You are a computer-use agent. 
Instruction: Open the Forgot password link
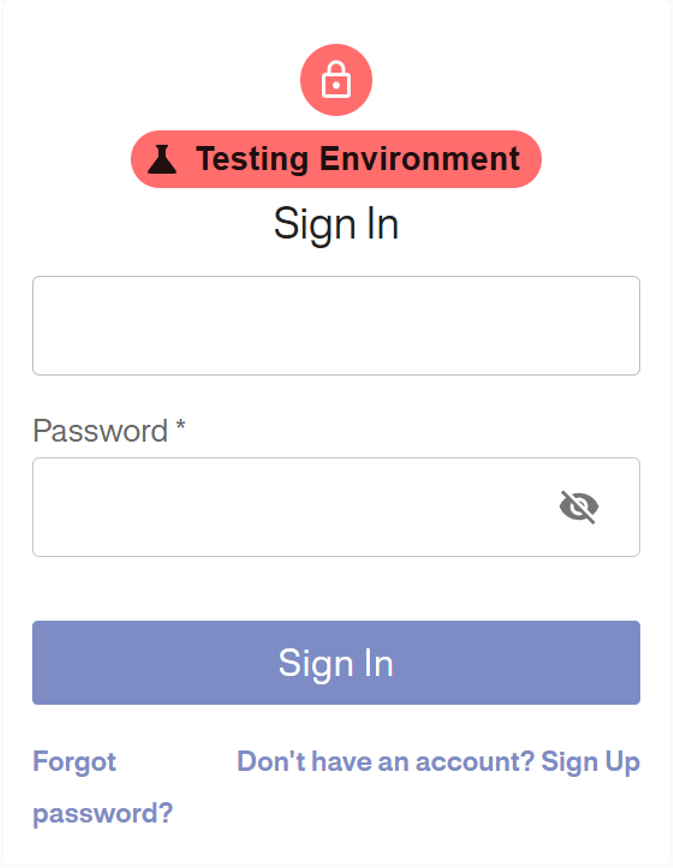tap(90, 785)
